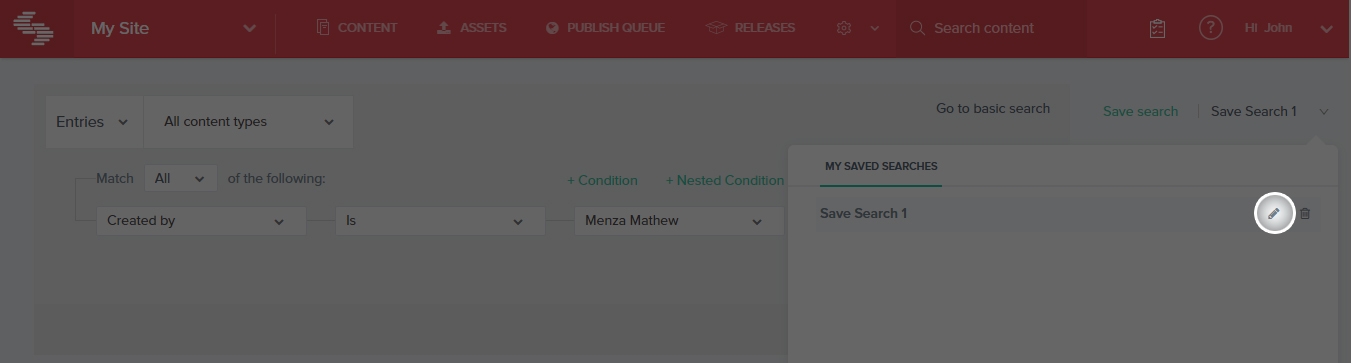Click the Save search link
1351x363 pixels.
click(1140, 111)
